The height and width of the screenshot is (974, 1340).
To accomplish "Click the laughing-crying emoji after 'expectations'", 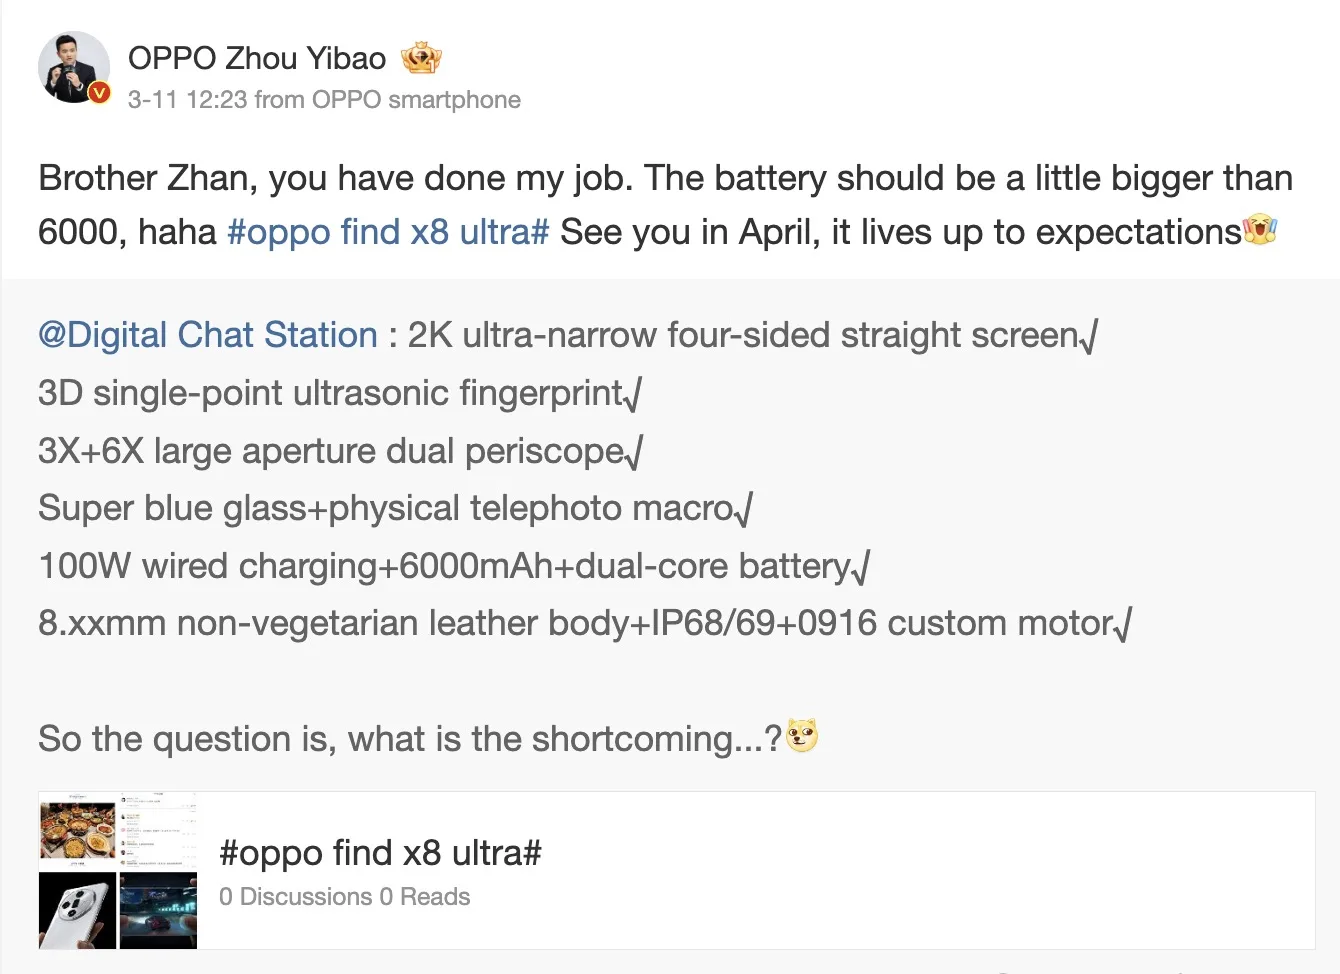I will click(1260, 231).
